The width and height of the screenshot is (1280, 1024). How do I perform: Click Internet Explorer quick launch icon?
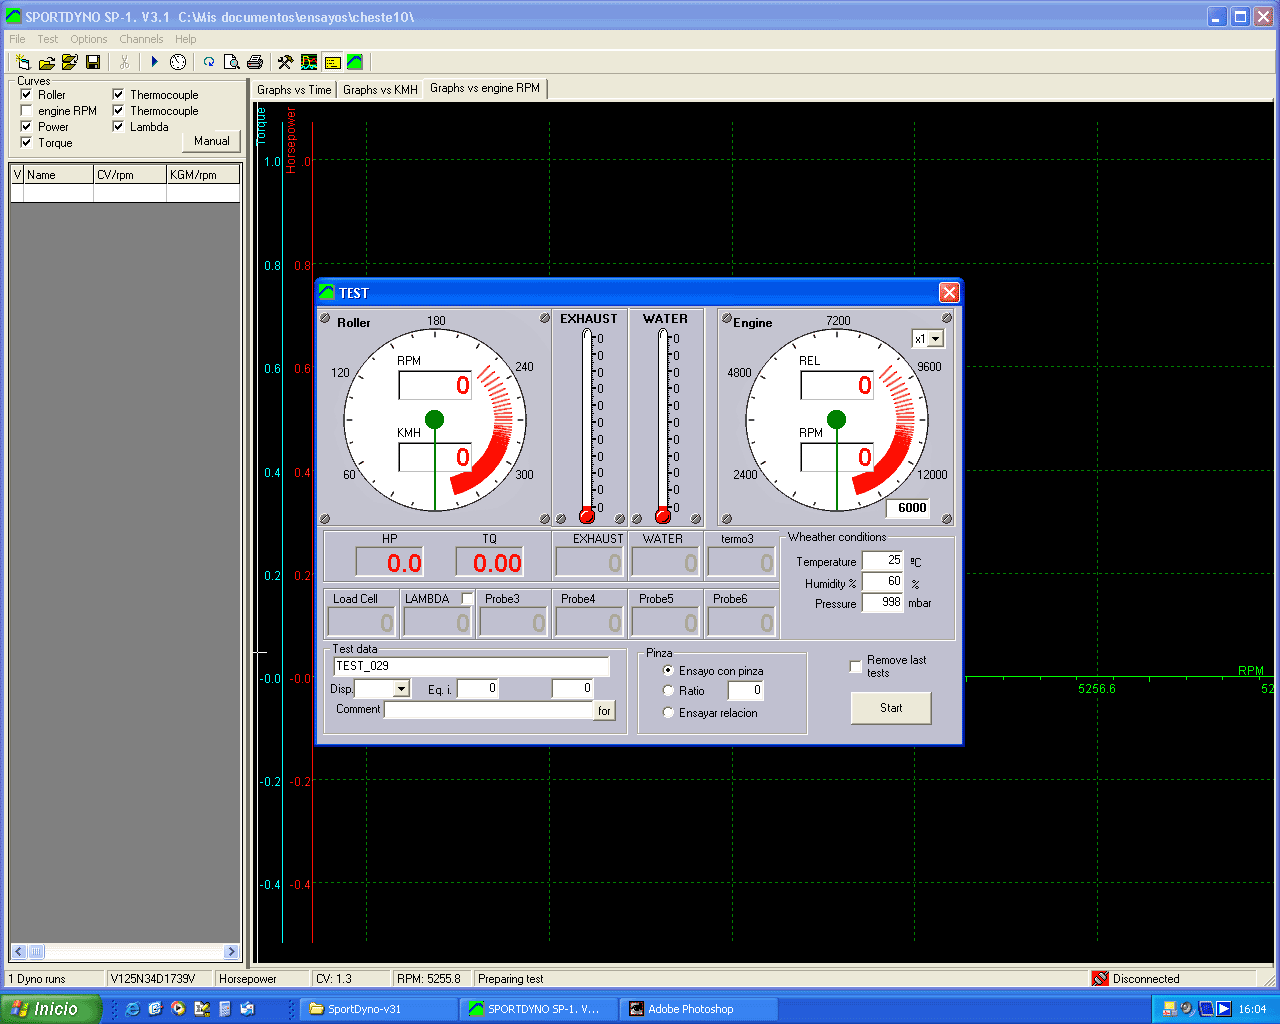pos(132,1009)
